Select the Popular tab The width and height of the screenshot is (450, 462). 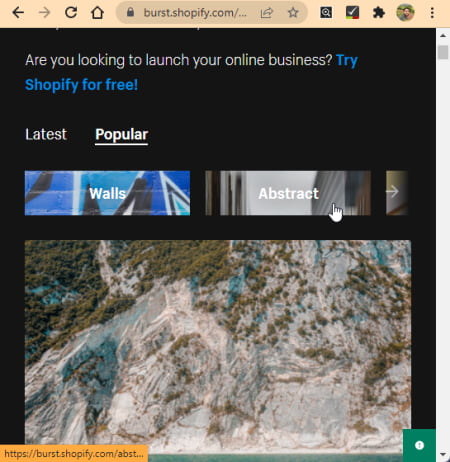point(121,135)
